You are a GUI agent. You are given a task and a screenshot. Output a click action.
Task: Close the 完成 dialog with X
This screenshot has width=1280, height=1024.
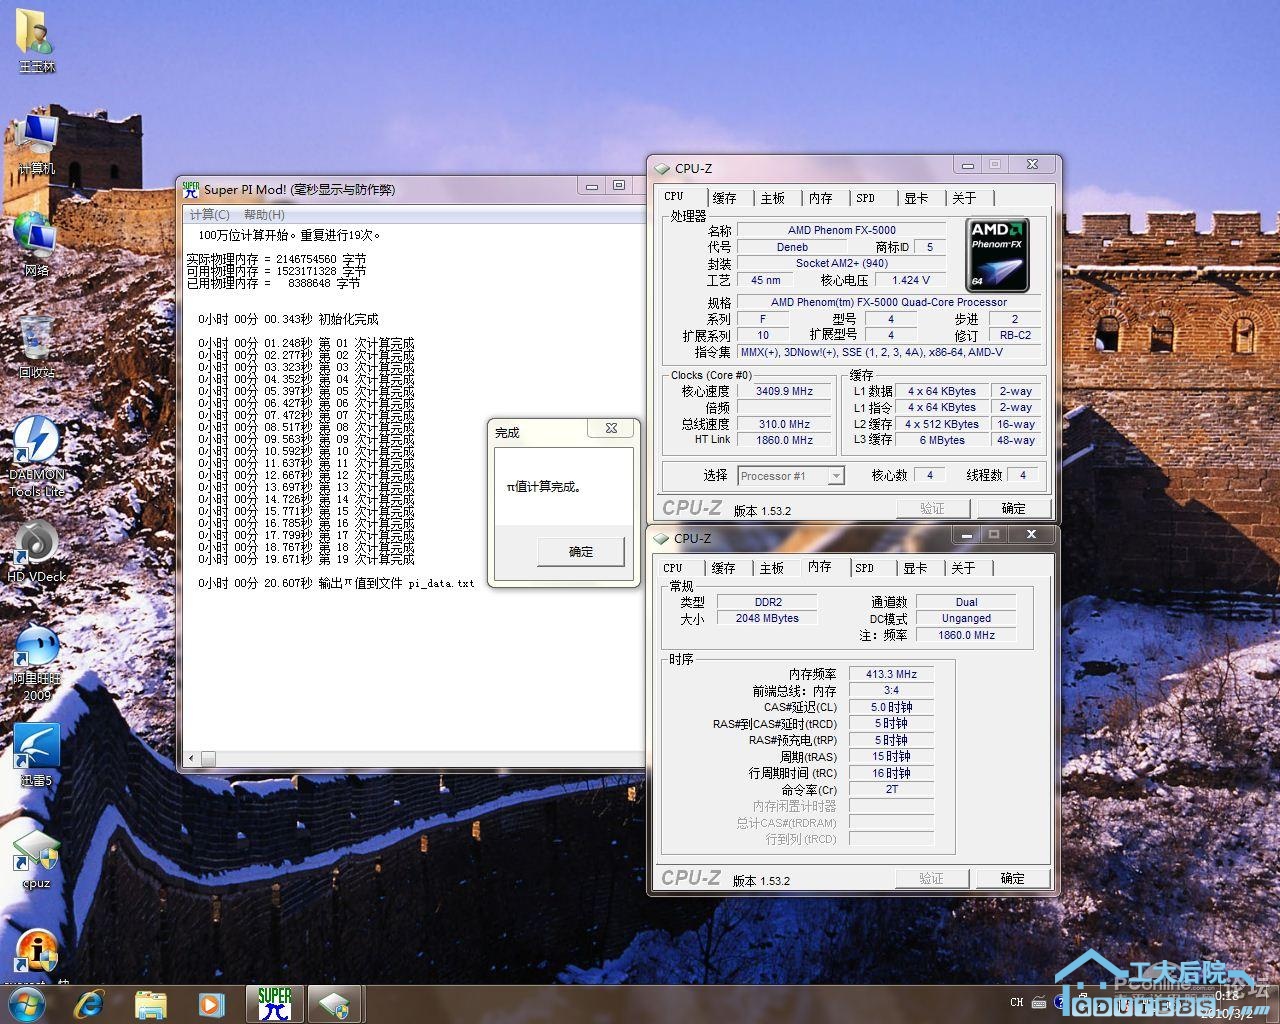point(612,428)
